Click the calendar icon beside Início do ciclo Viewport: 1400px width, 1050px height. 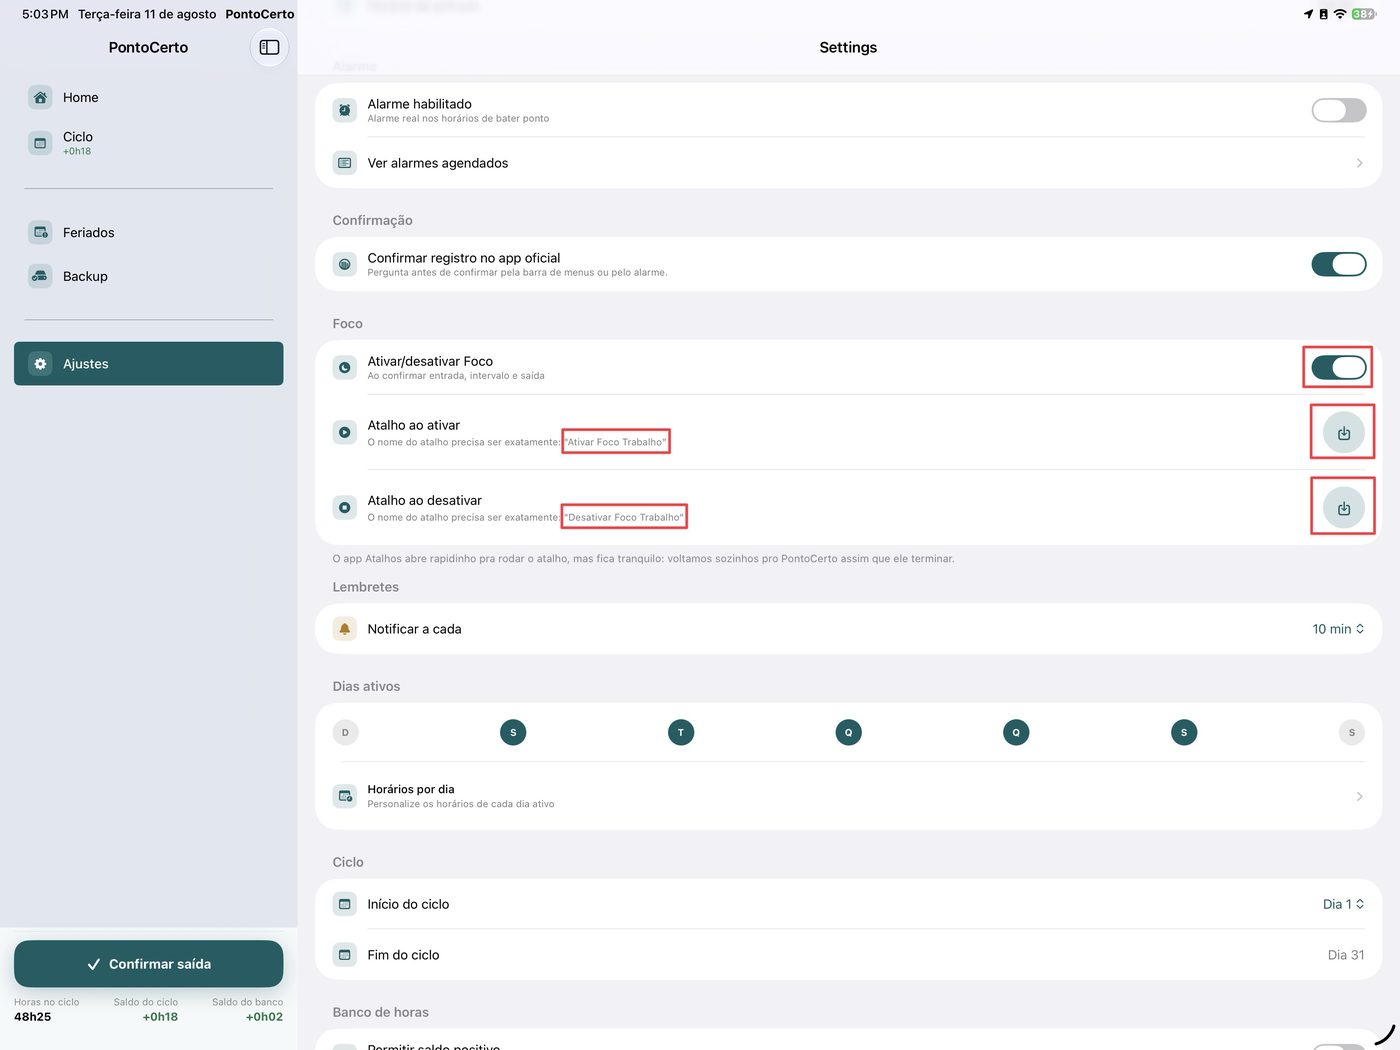point(345,904)
